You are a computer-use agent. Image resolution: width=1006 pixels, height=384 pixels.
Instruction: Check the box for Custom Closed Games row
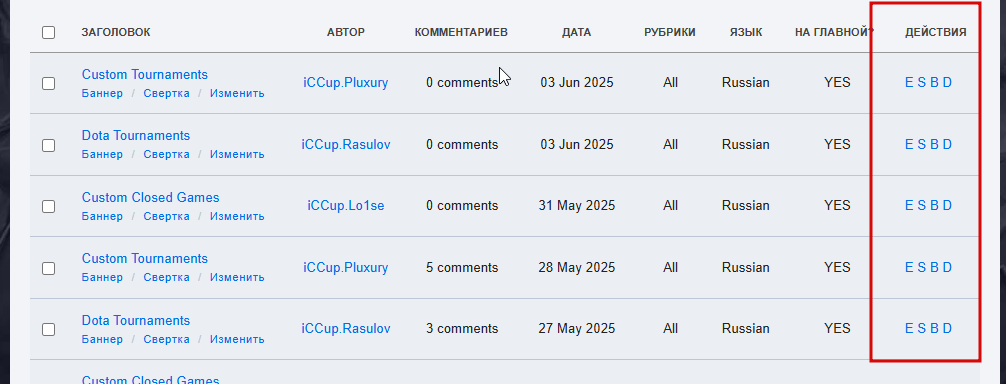(x=49, y=206)
